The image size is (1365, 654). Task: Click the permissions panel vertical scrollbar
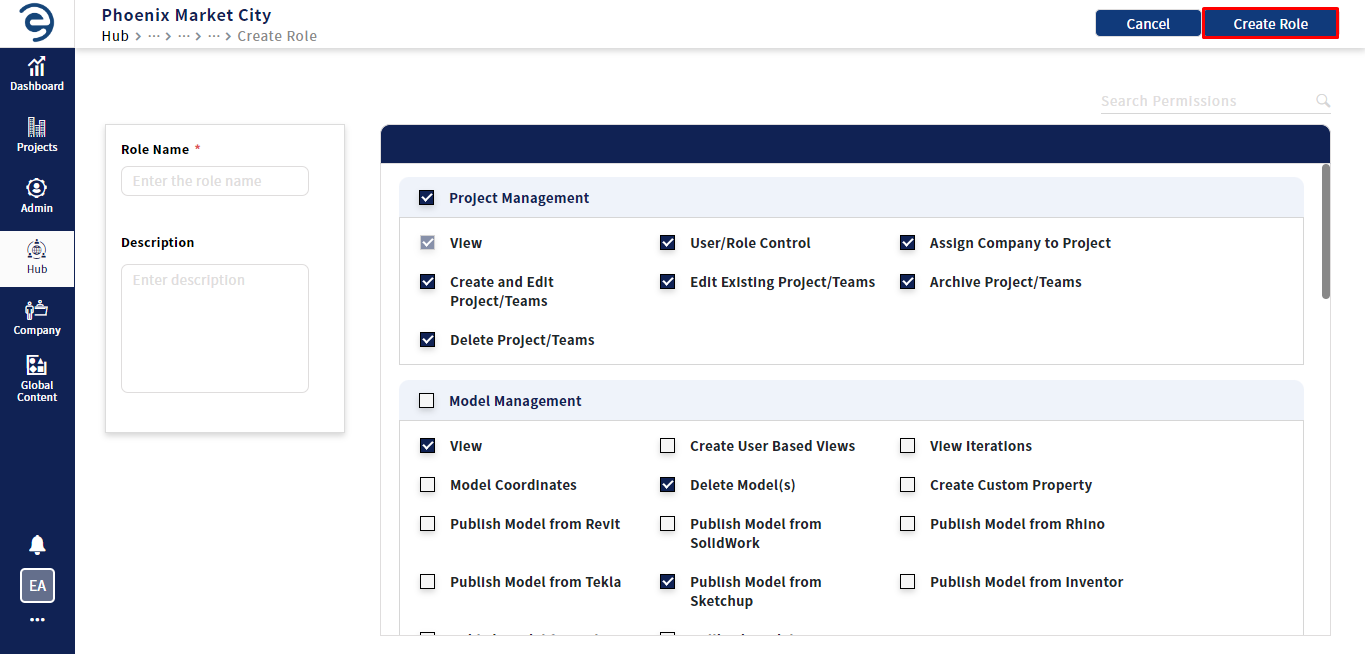[x=1326, y=231]
